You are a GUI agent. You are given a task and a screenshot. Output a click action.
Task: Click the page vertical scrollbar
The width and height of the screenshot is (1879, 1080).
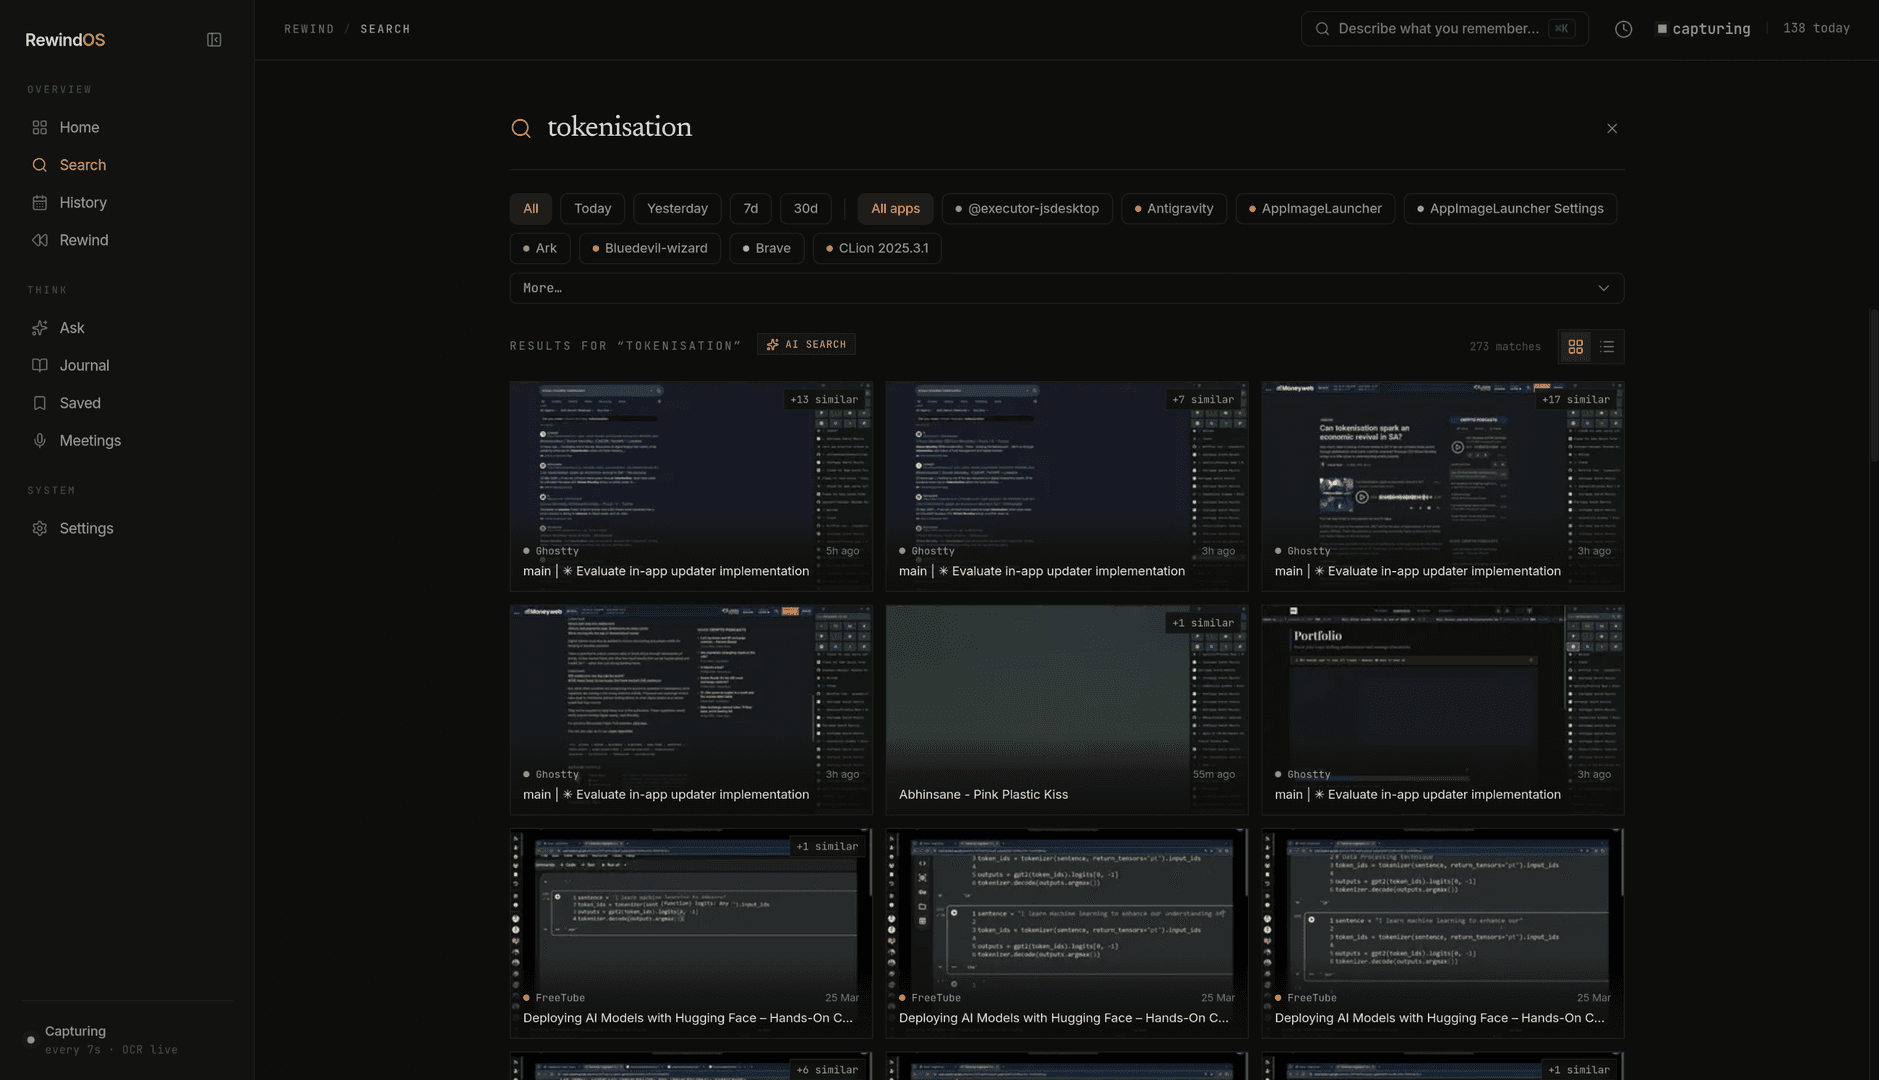point(1873,385)
